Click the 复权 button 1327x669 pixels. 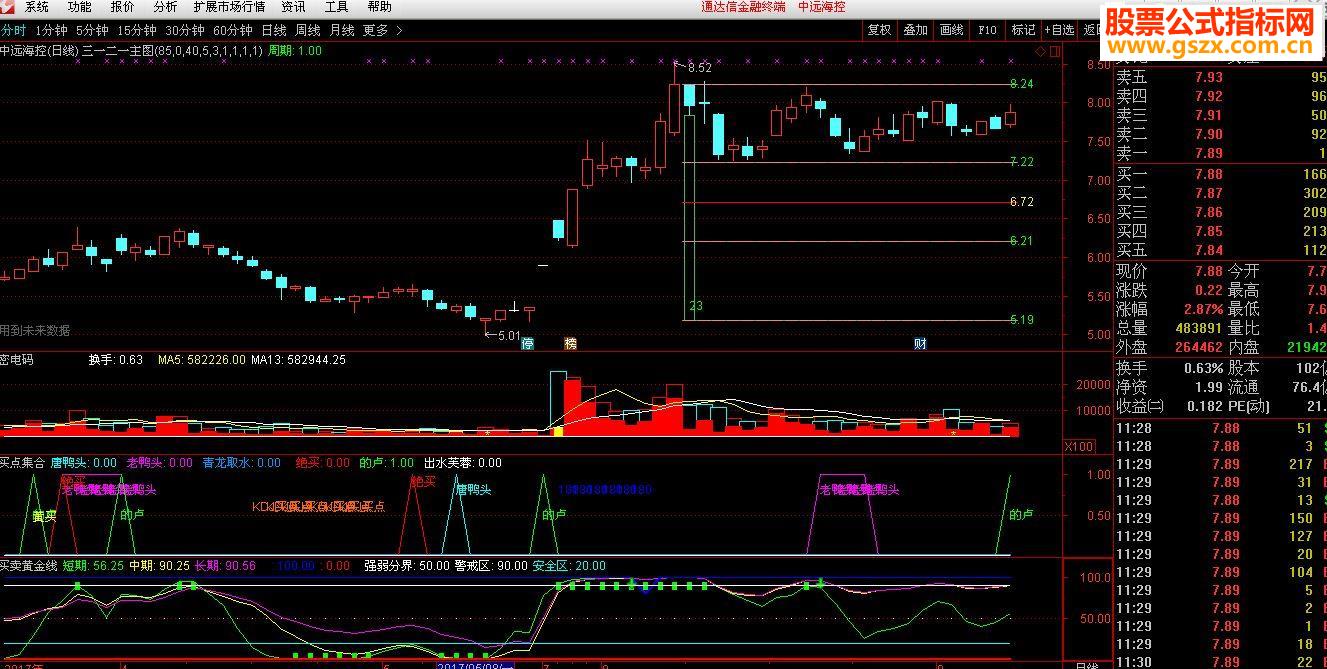(x=879, y=30)
